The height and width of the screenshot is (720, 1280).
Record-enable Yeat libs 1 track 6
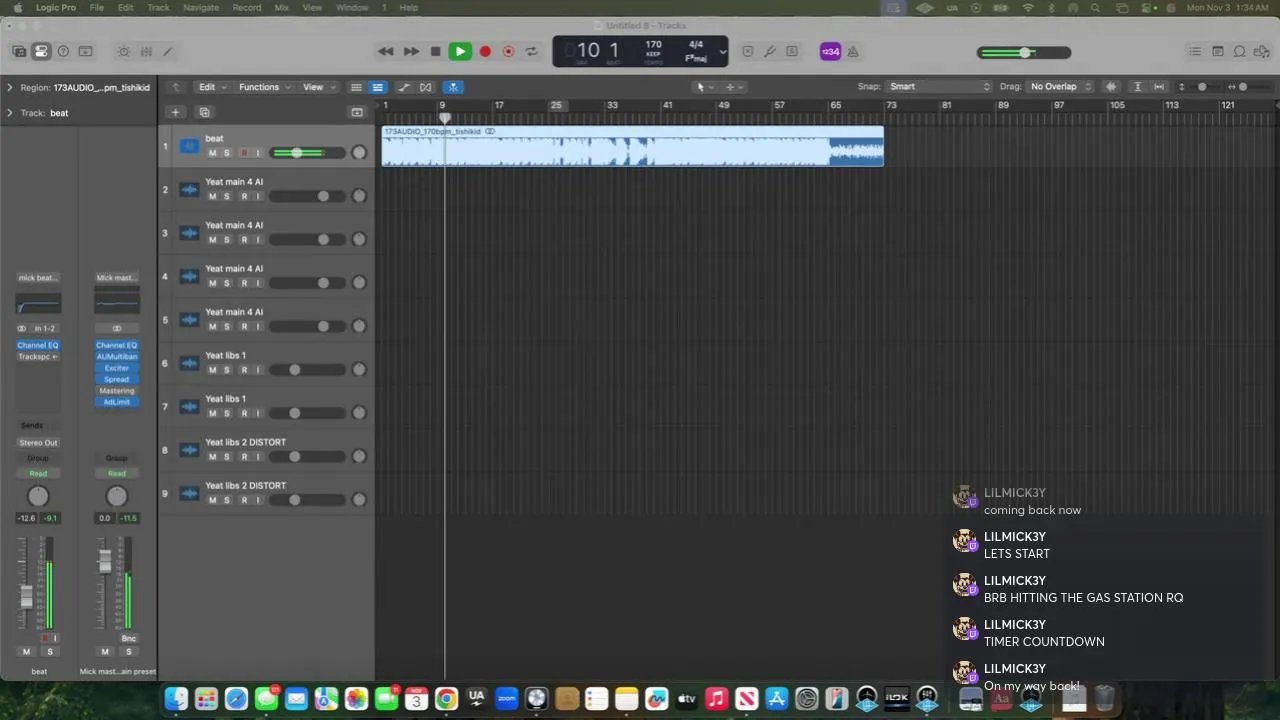pos(243,370)
